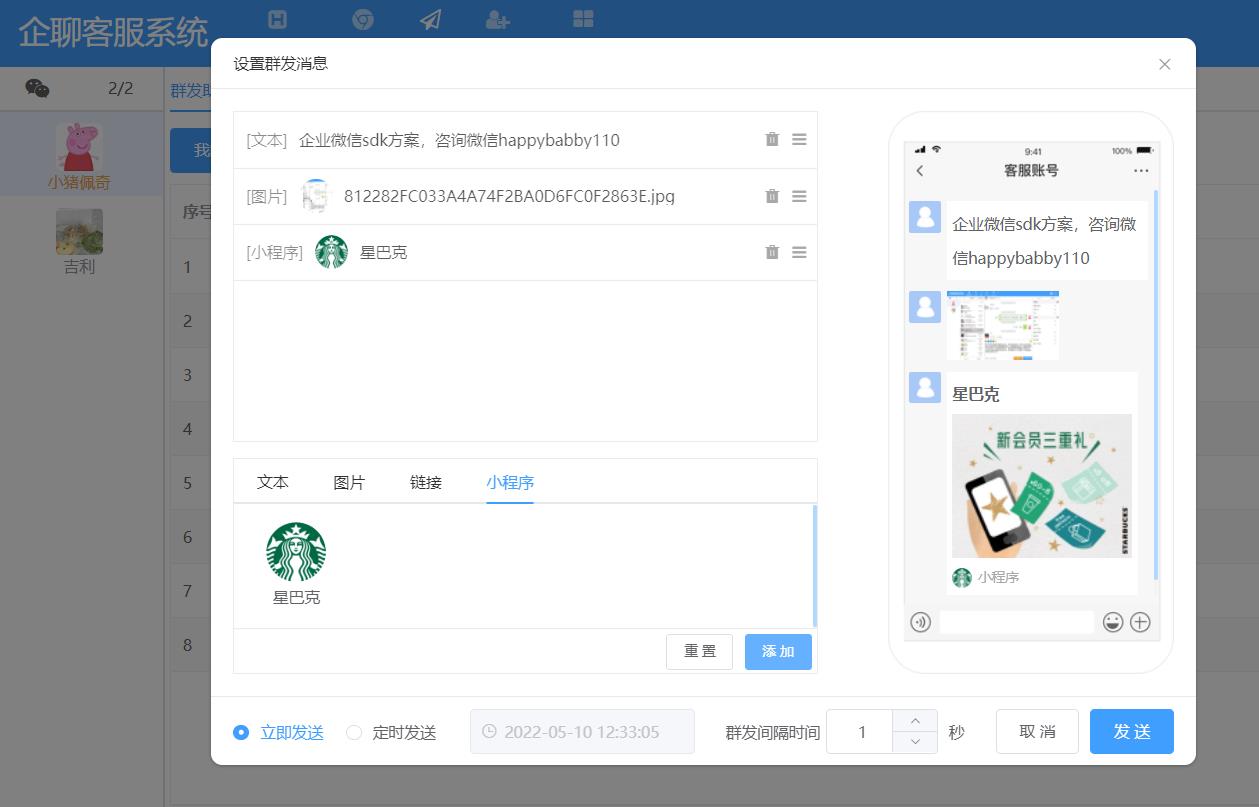
Task: Delete the [文本] message item
Action: pos(771,139)
